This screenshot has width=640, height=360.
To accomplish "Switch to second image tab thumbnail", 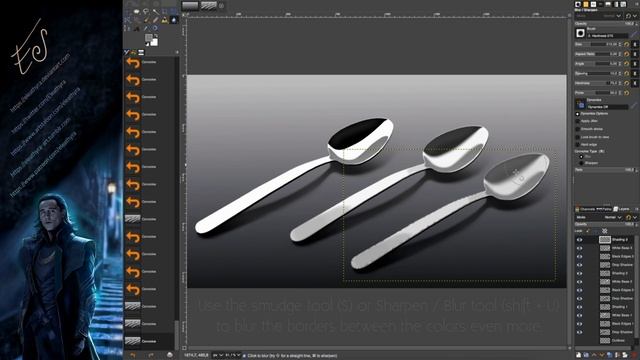I will coord(209,6).
